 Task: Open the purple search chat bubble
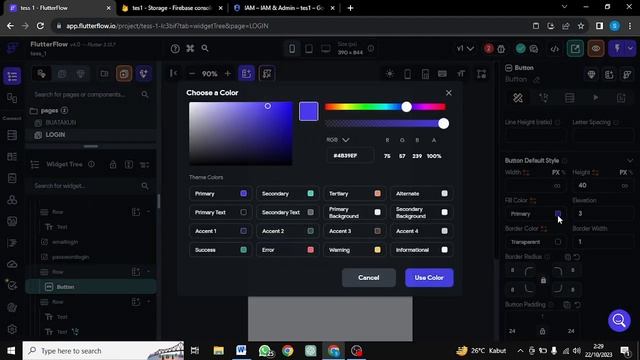pyautogui.click(x=619, y=320)
